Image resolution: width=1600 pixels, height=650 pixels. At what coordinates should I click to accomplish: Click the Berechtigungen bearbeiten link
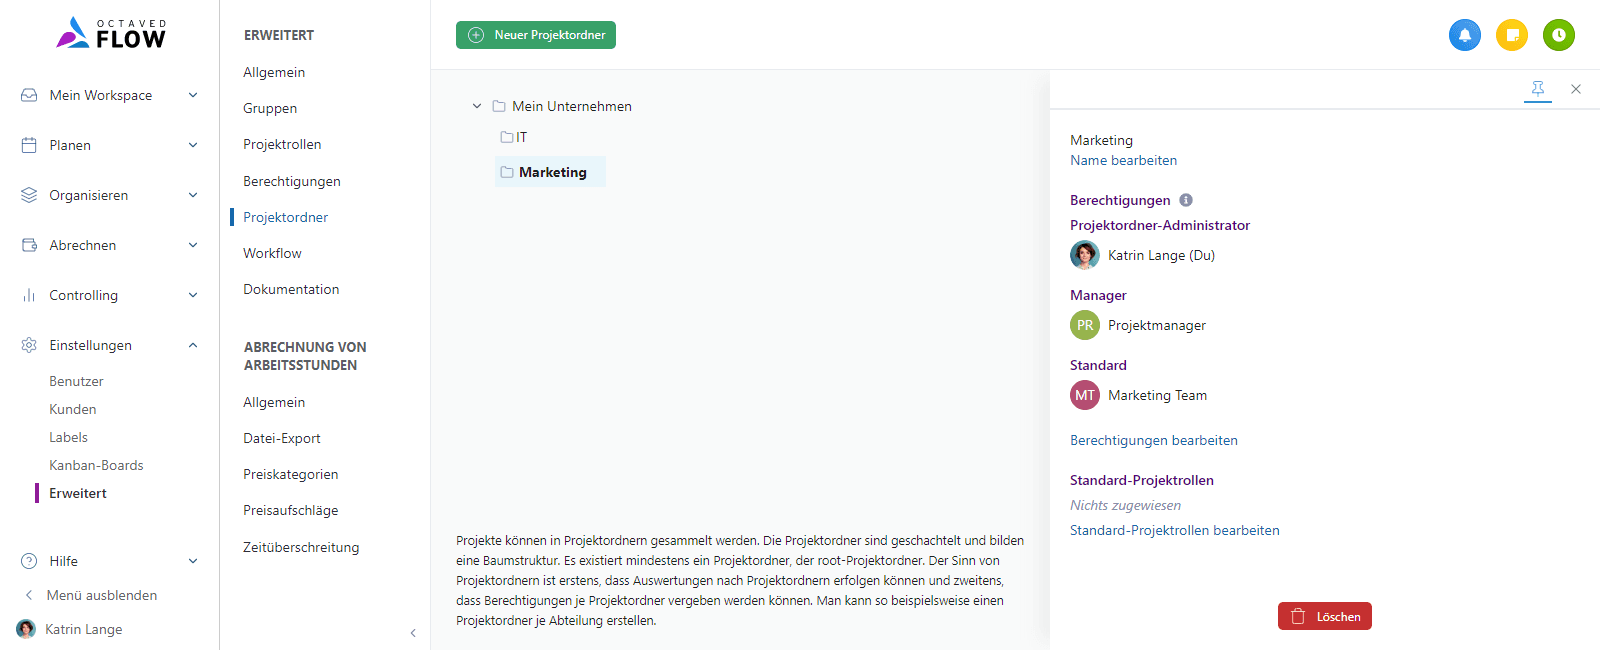tap(1153, 440)
